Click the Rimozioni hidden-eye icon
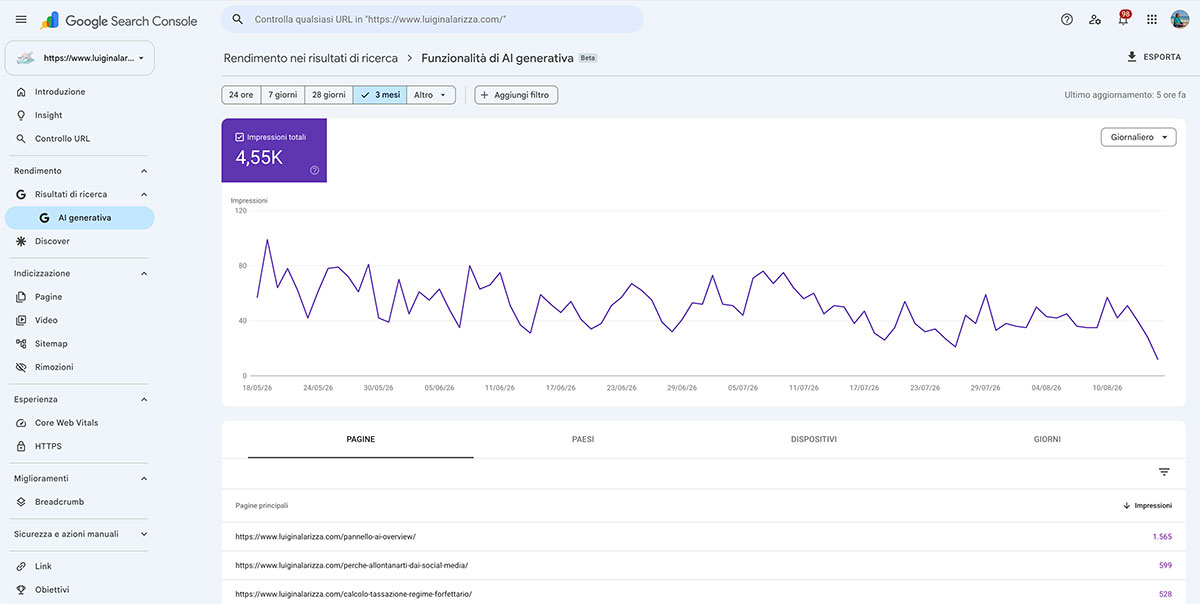 click(x=23, y=367)
